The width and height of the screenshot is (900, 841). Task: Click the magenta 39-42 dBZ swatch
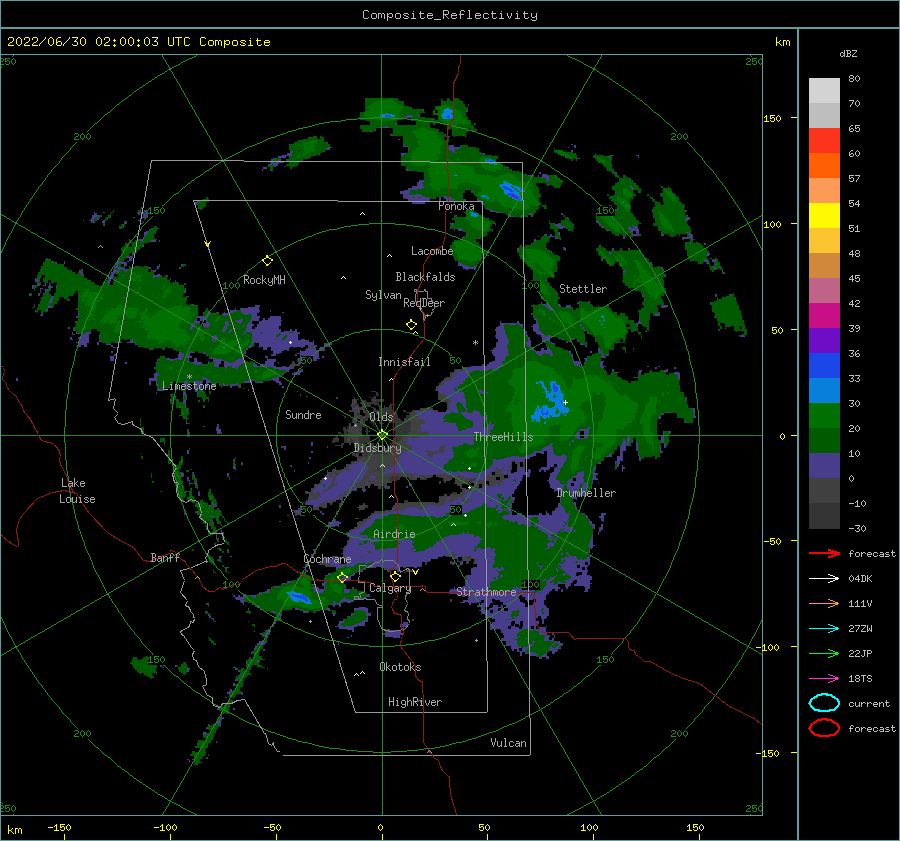(824, 315)
